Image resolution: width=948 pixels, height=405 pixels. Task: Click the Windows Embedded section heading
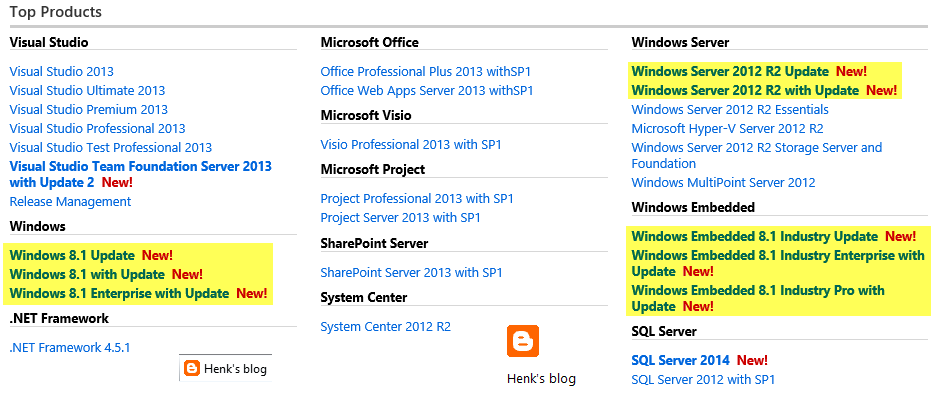693,207
